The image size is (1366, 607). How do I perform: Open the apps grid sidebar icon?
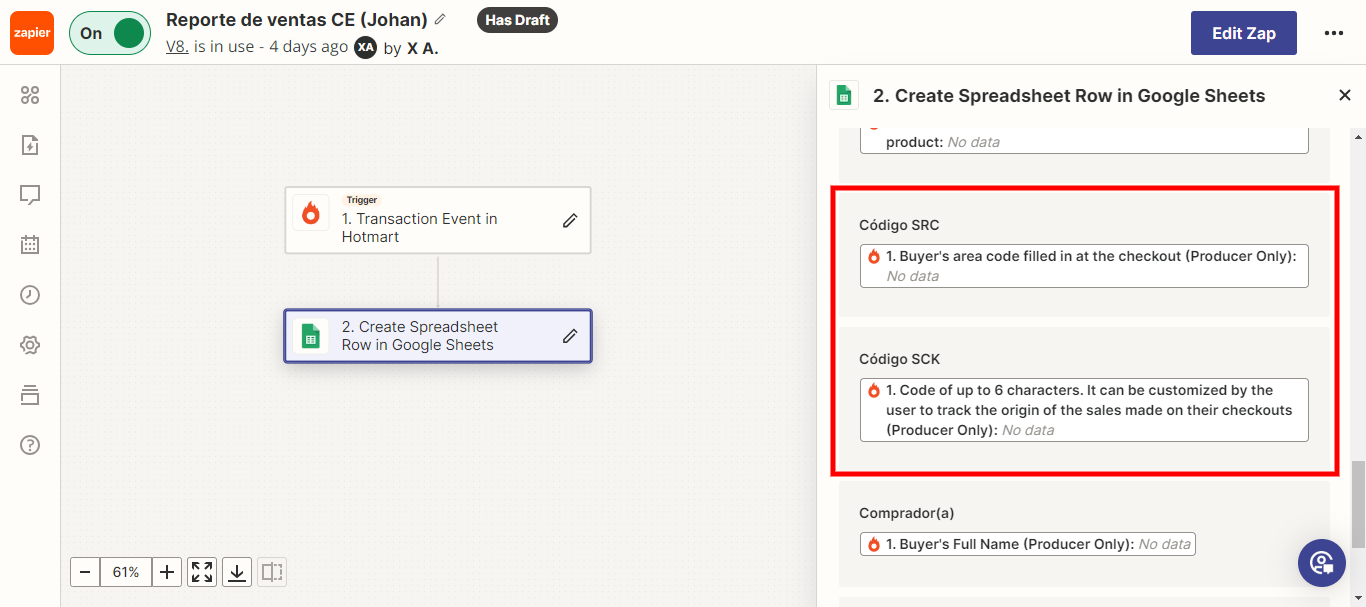click(30, 95)
